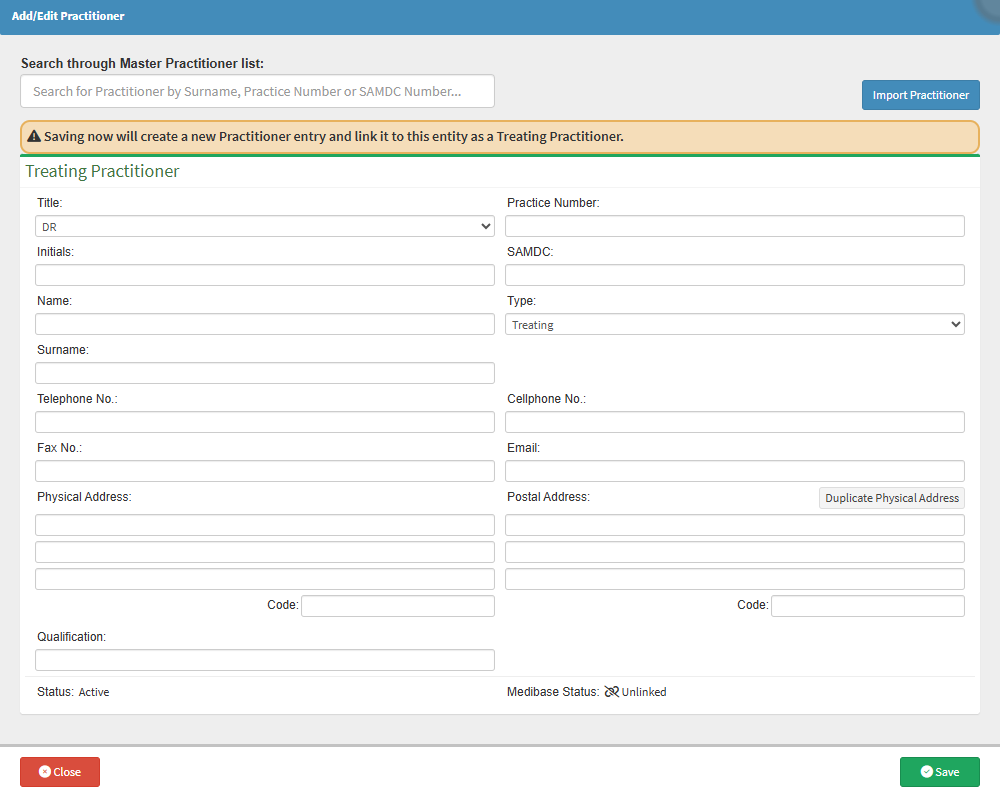Click the Physical Address Code field

pyautogui.click(x=397, y=607)
